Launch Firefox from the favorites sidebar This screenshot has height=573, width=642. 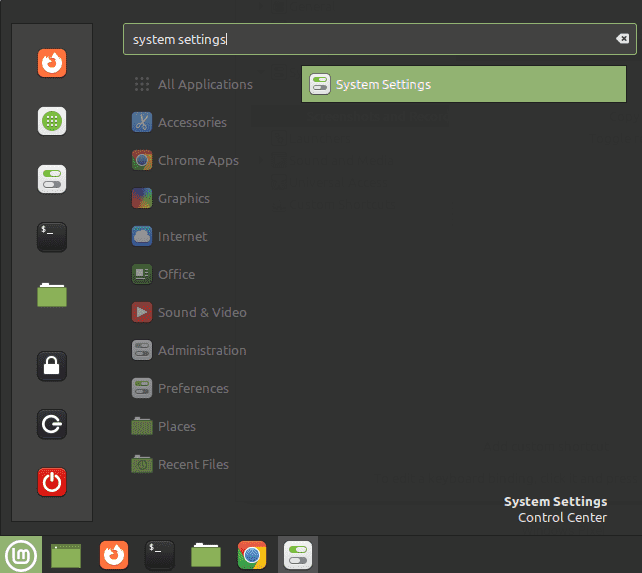(52, 63)
